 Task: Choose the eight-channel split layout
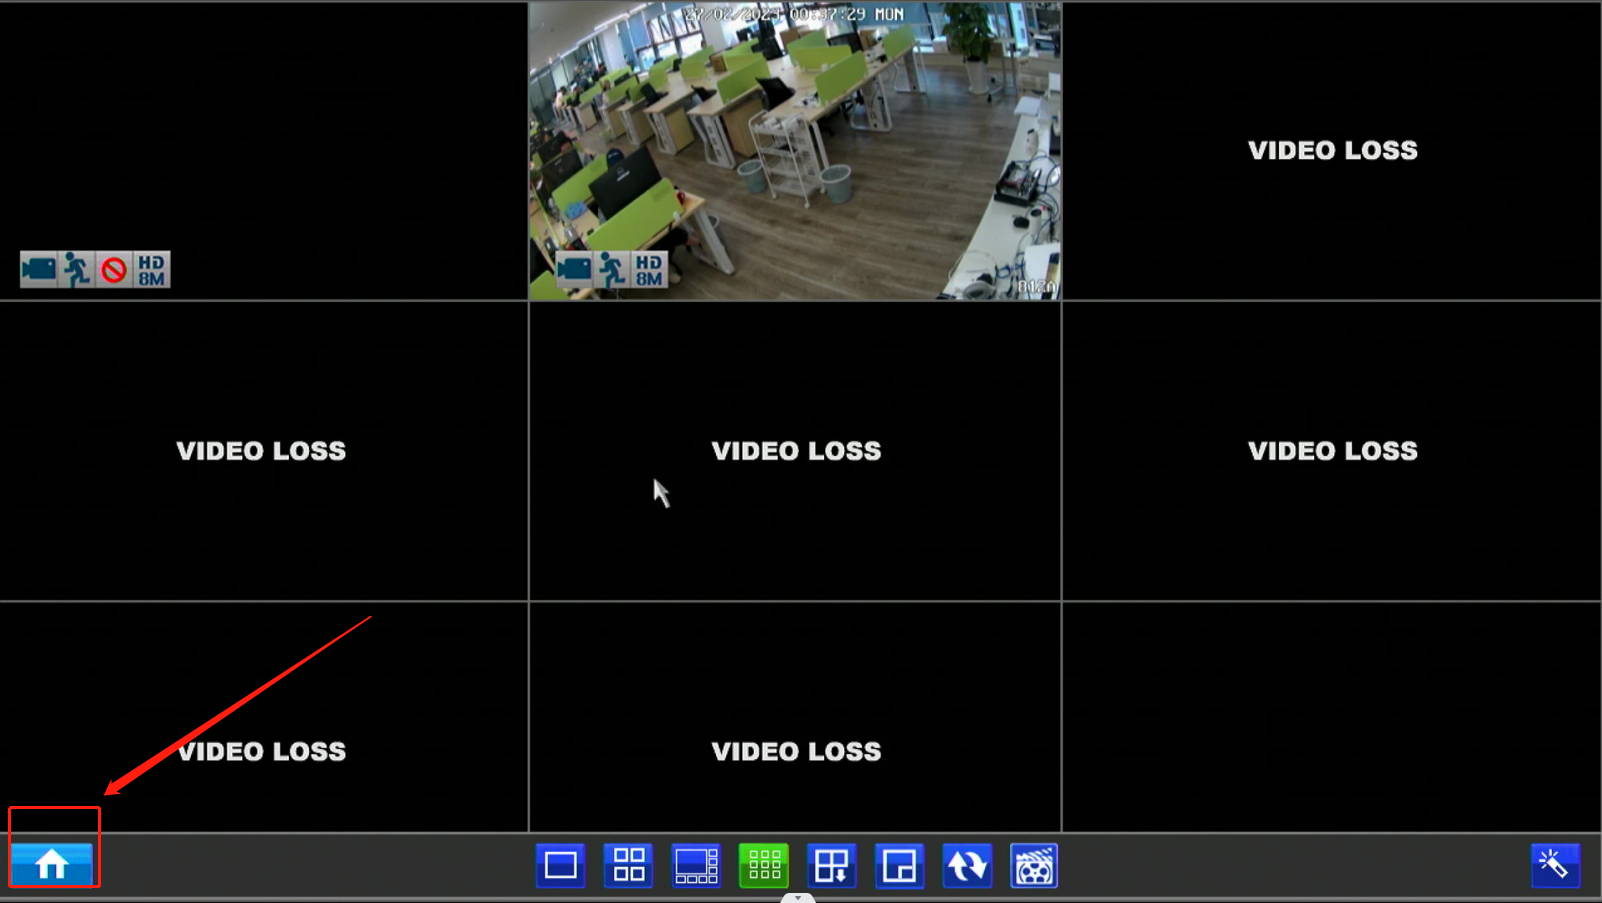tap(696, 866)
